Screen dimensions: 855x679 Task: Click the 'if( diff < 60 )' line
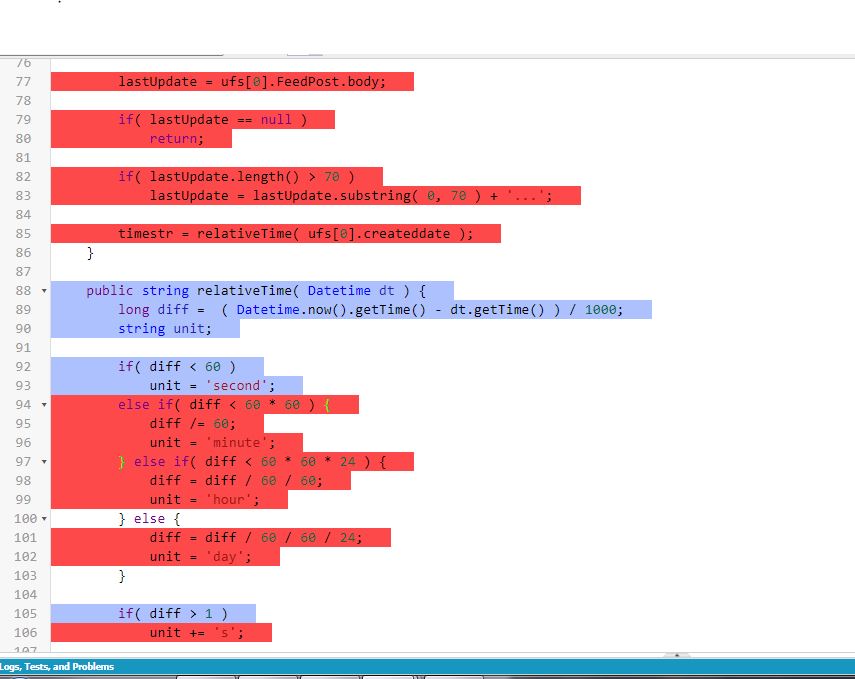[177, 366]
